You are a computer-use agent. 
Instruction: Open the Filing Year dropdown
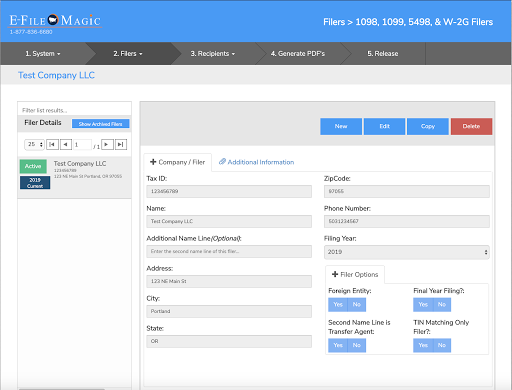[x=407, y=252]
